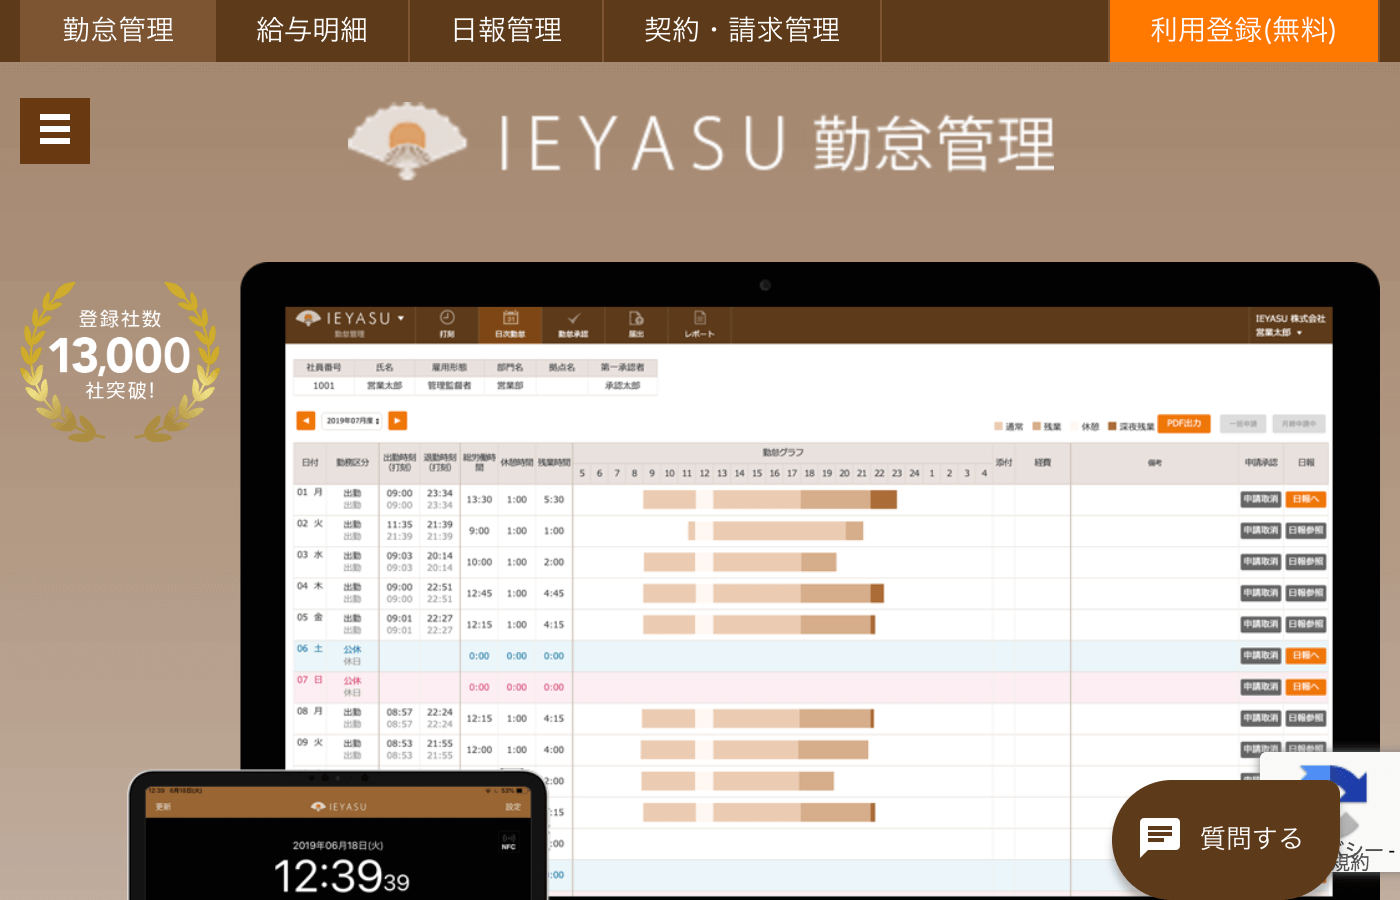Click the chat bubble icon in 質問する
The image size is (1400, 900).
pyautogui.click(x=1160, y=838)
